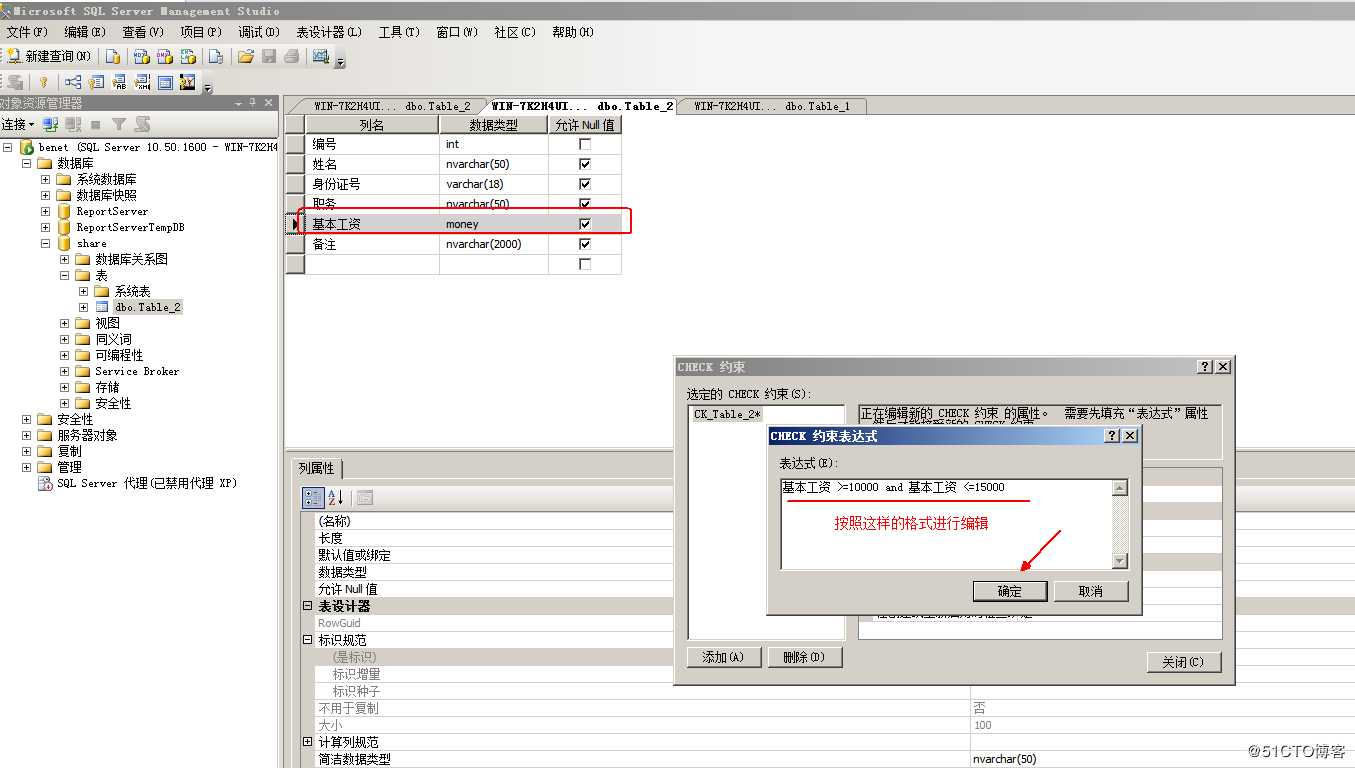This screenshot has height=768, width=1355.
Task: Toggle 允许 Null checkbox for 姓名 row
Action: coord(585,164)
